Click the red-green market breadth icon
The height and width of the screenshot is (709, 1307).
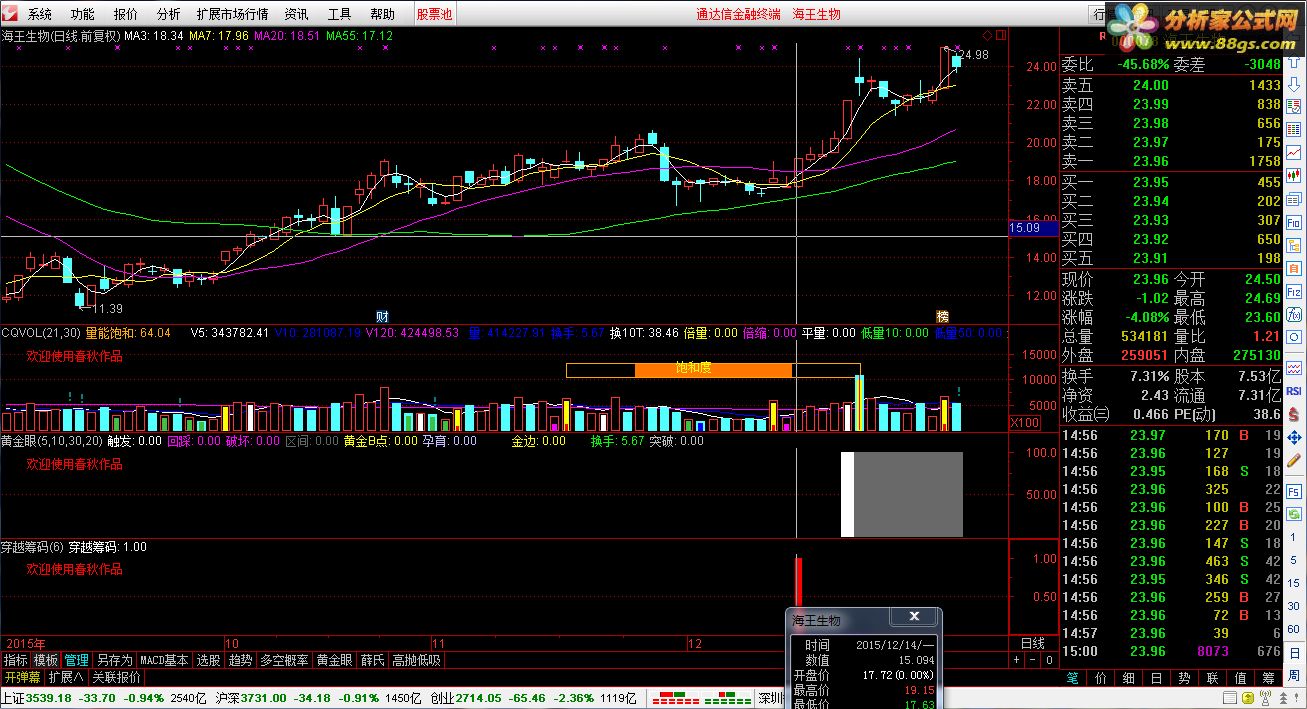[704, 698]
